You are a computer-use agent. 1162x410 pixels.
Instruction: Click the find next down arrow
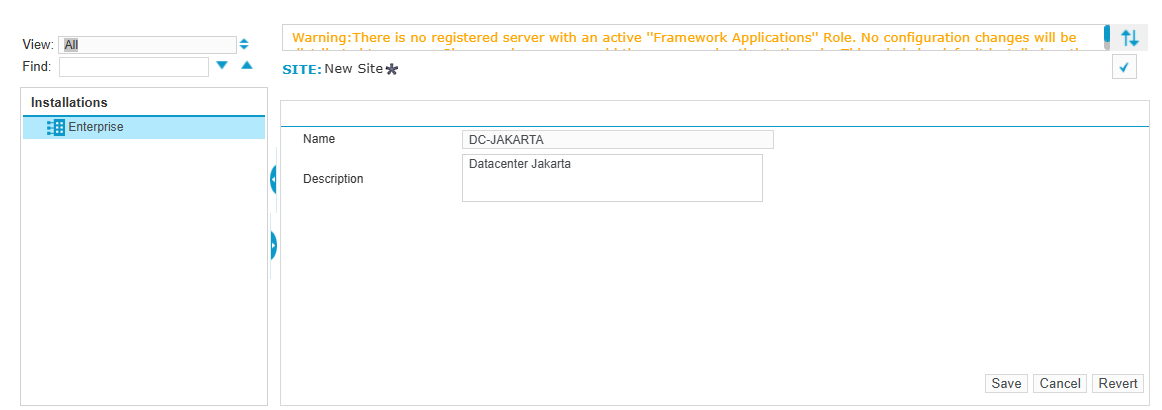pyautogui.click(x=223, y=66)
